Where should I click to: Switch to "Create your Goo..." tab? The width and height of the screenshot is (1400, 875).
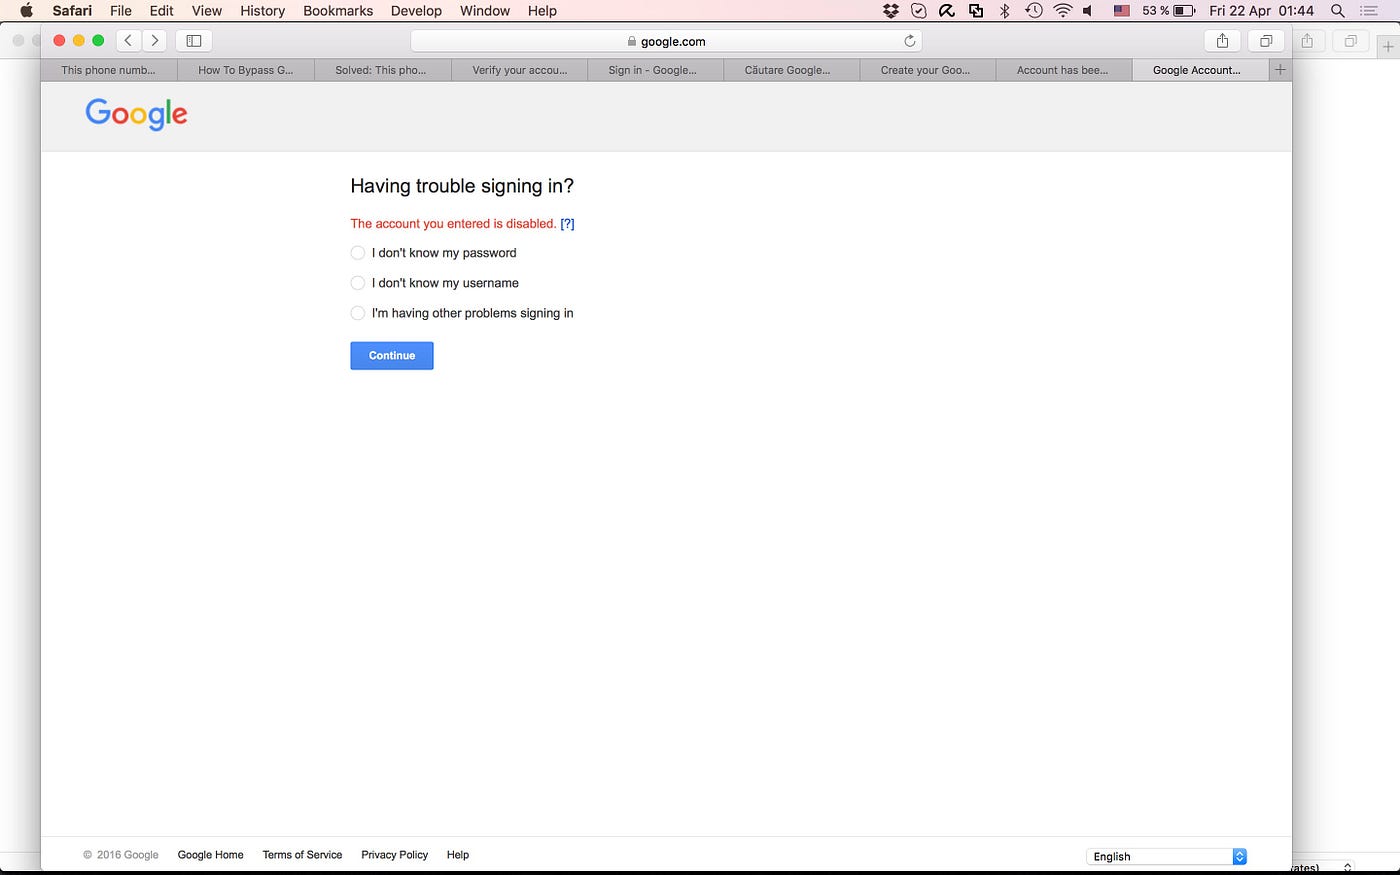pos(928,70)
